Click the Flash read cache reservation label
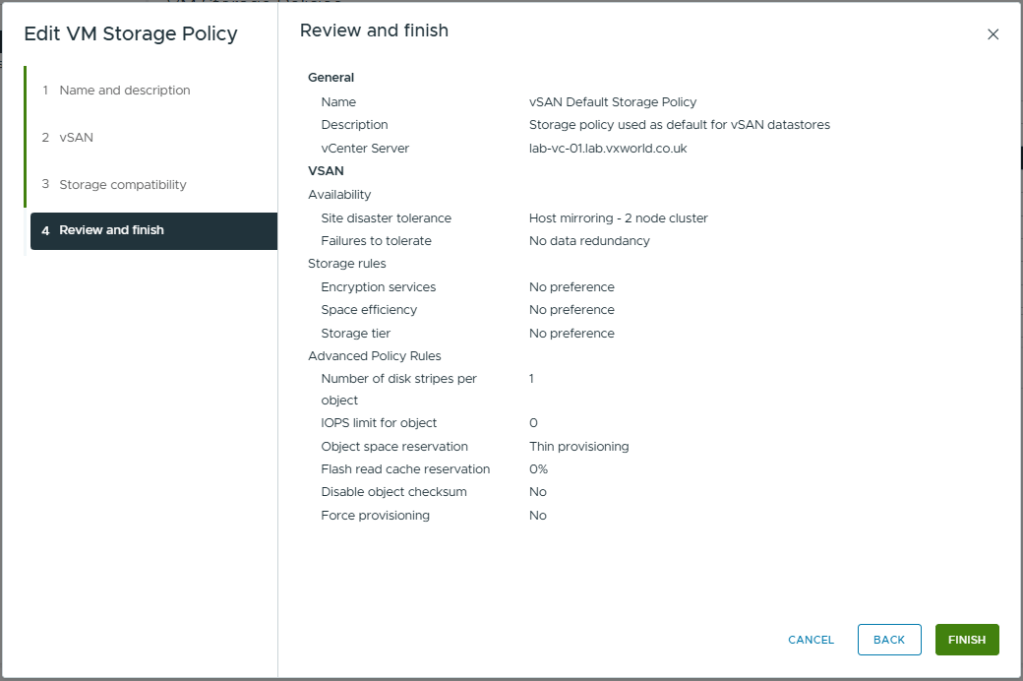Viewport: 1023px width, 681px height. (x=405, y=469)
